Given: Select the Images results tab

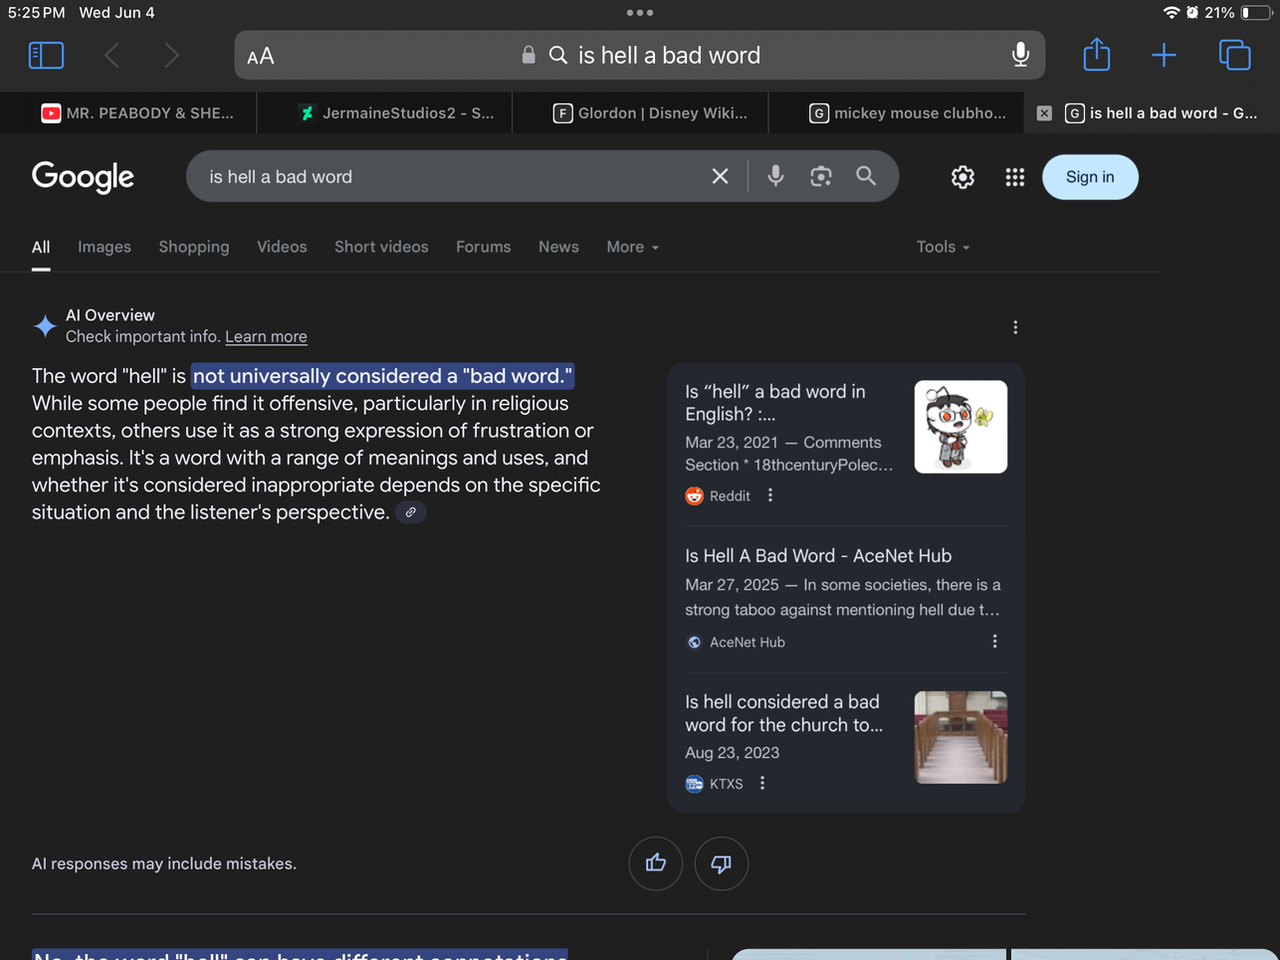Looking at the screenshot, I should (105, 247).
